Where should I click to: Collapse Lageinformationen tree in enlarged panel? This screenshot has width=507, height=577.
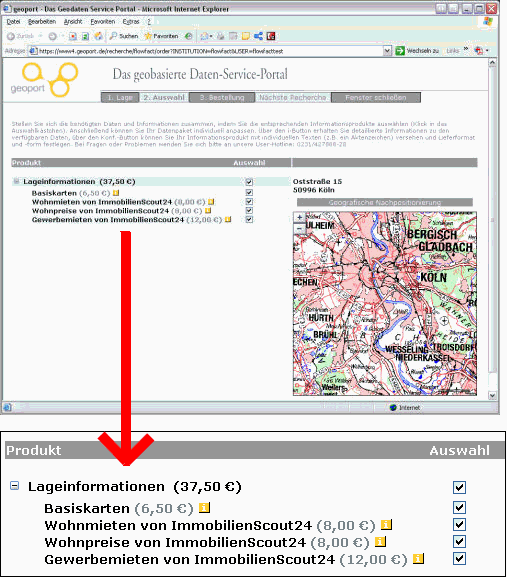pyautogui.click(x=14, y=486)
